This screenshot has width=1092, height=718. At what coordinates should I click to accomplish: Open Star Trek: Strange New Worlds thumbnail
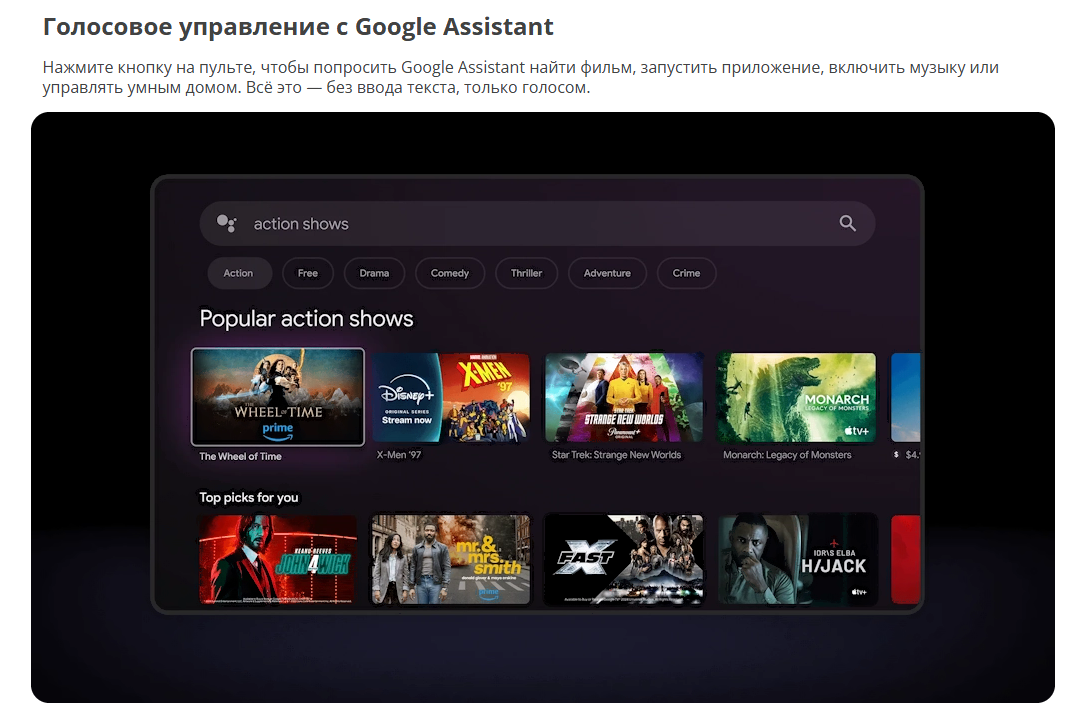[x=624, y=397]
